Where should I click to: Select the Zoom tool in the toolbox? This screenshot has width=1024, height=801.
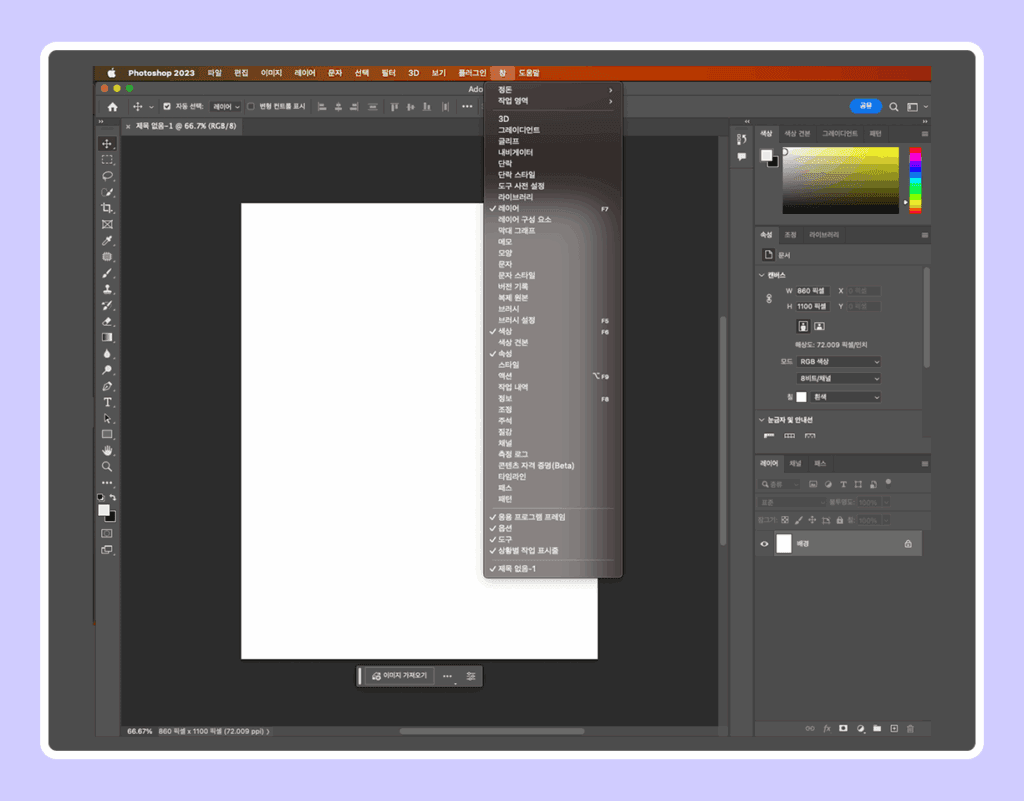coord(107,467)
